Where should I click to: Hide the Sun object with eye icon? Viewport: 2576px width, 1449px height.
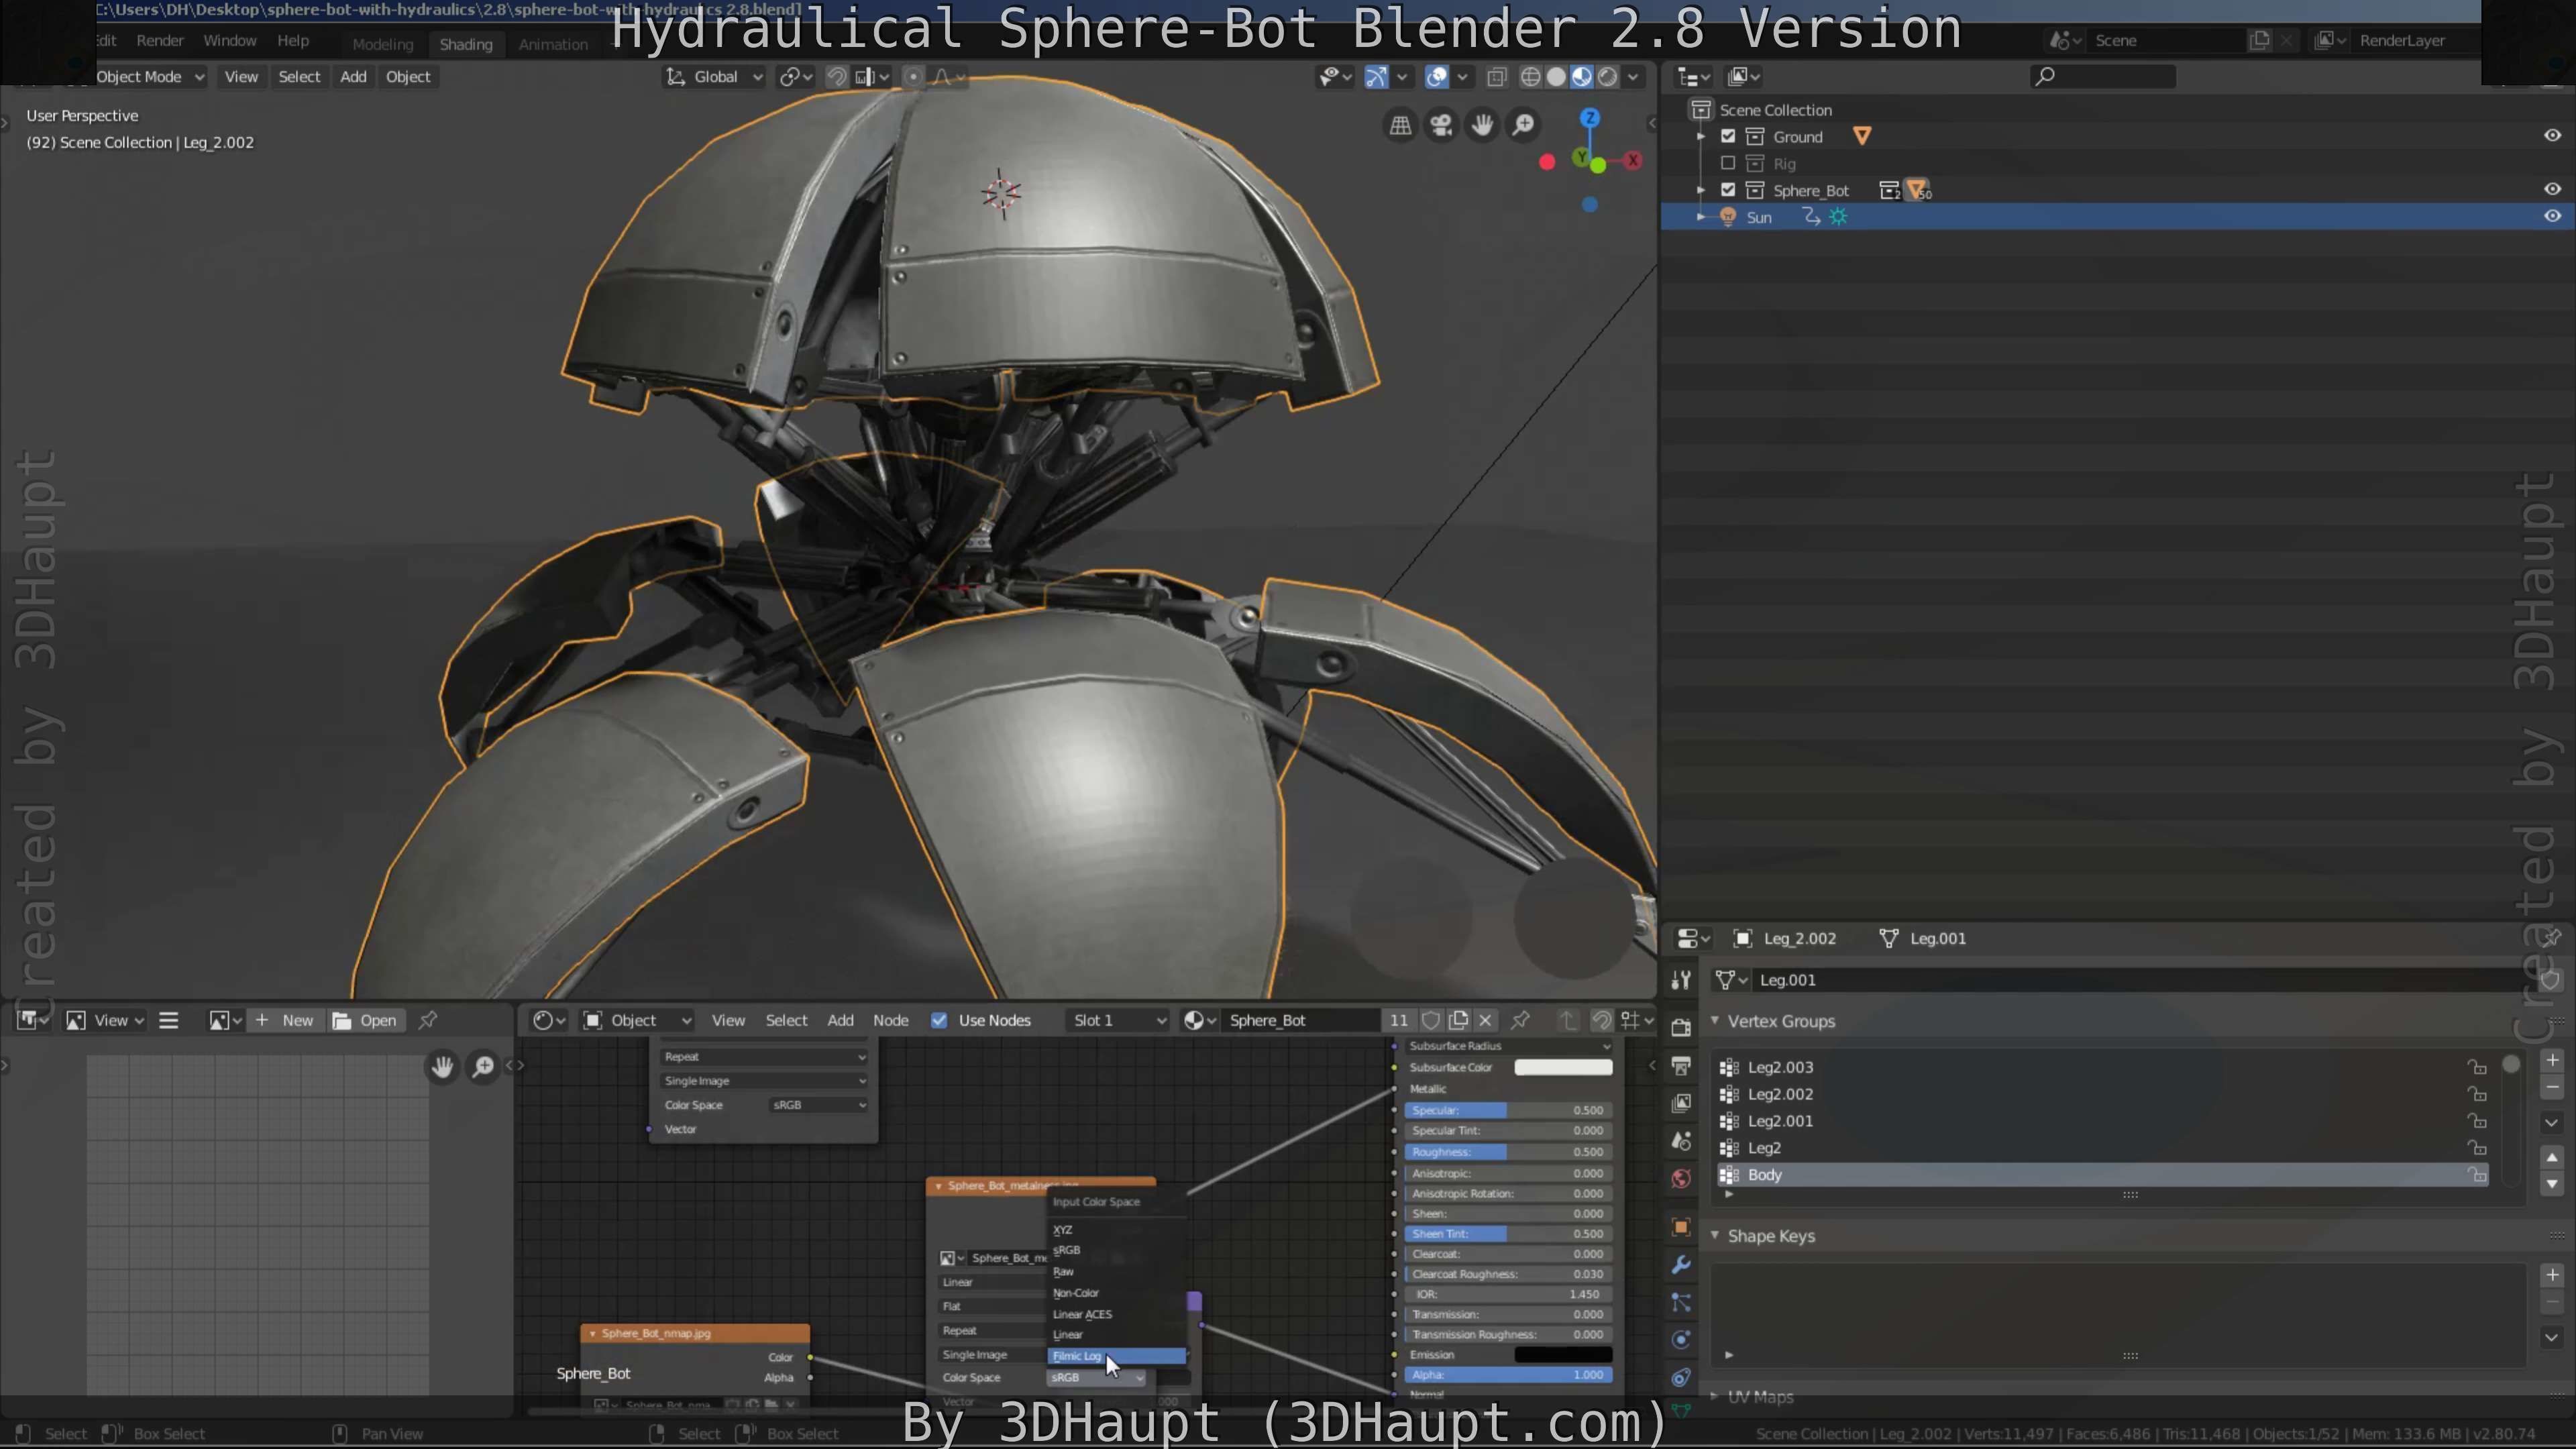[2552, 216]
